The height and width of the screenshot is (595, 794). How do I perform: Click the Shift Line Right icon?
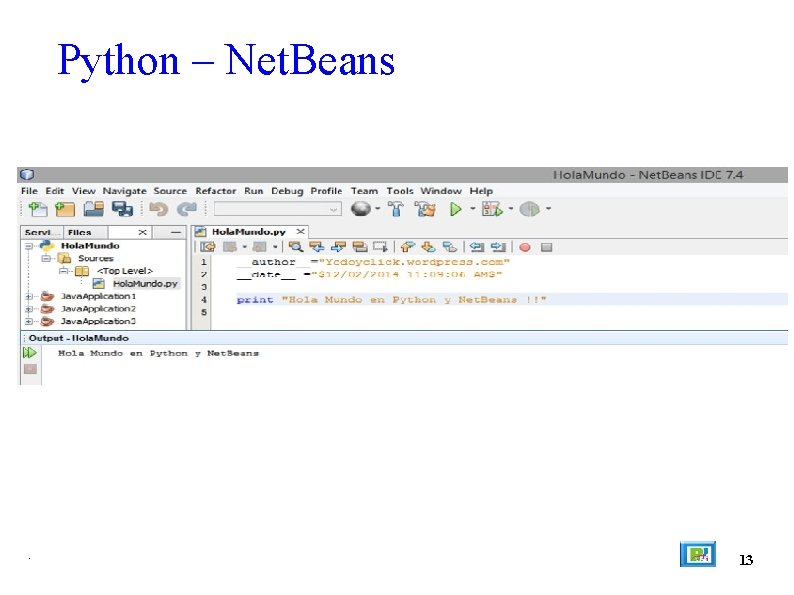(x=498, y=247)
